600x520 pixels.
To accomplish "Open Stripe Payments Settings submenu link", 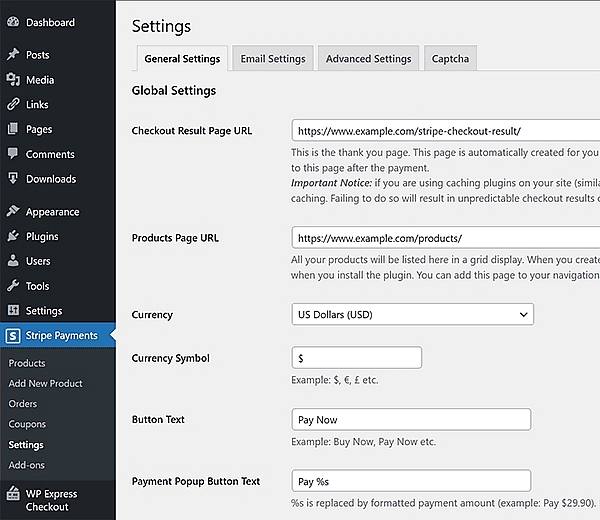I will [x=26, y=445].
